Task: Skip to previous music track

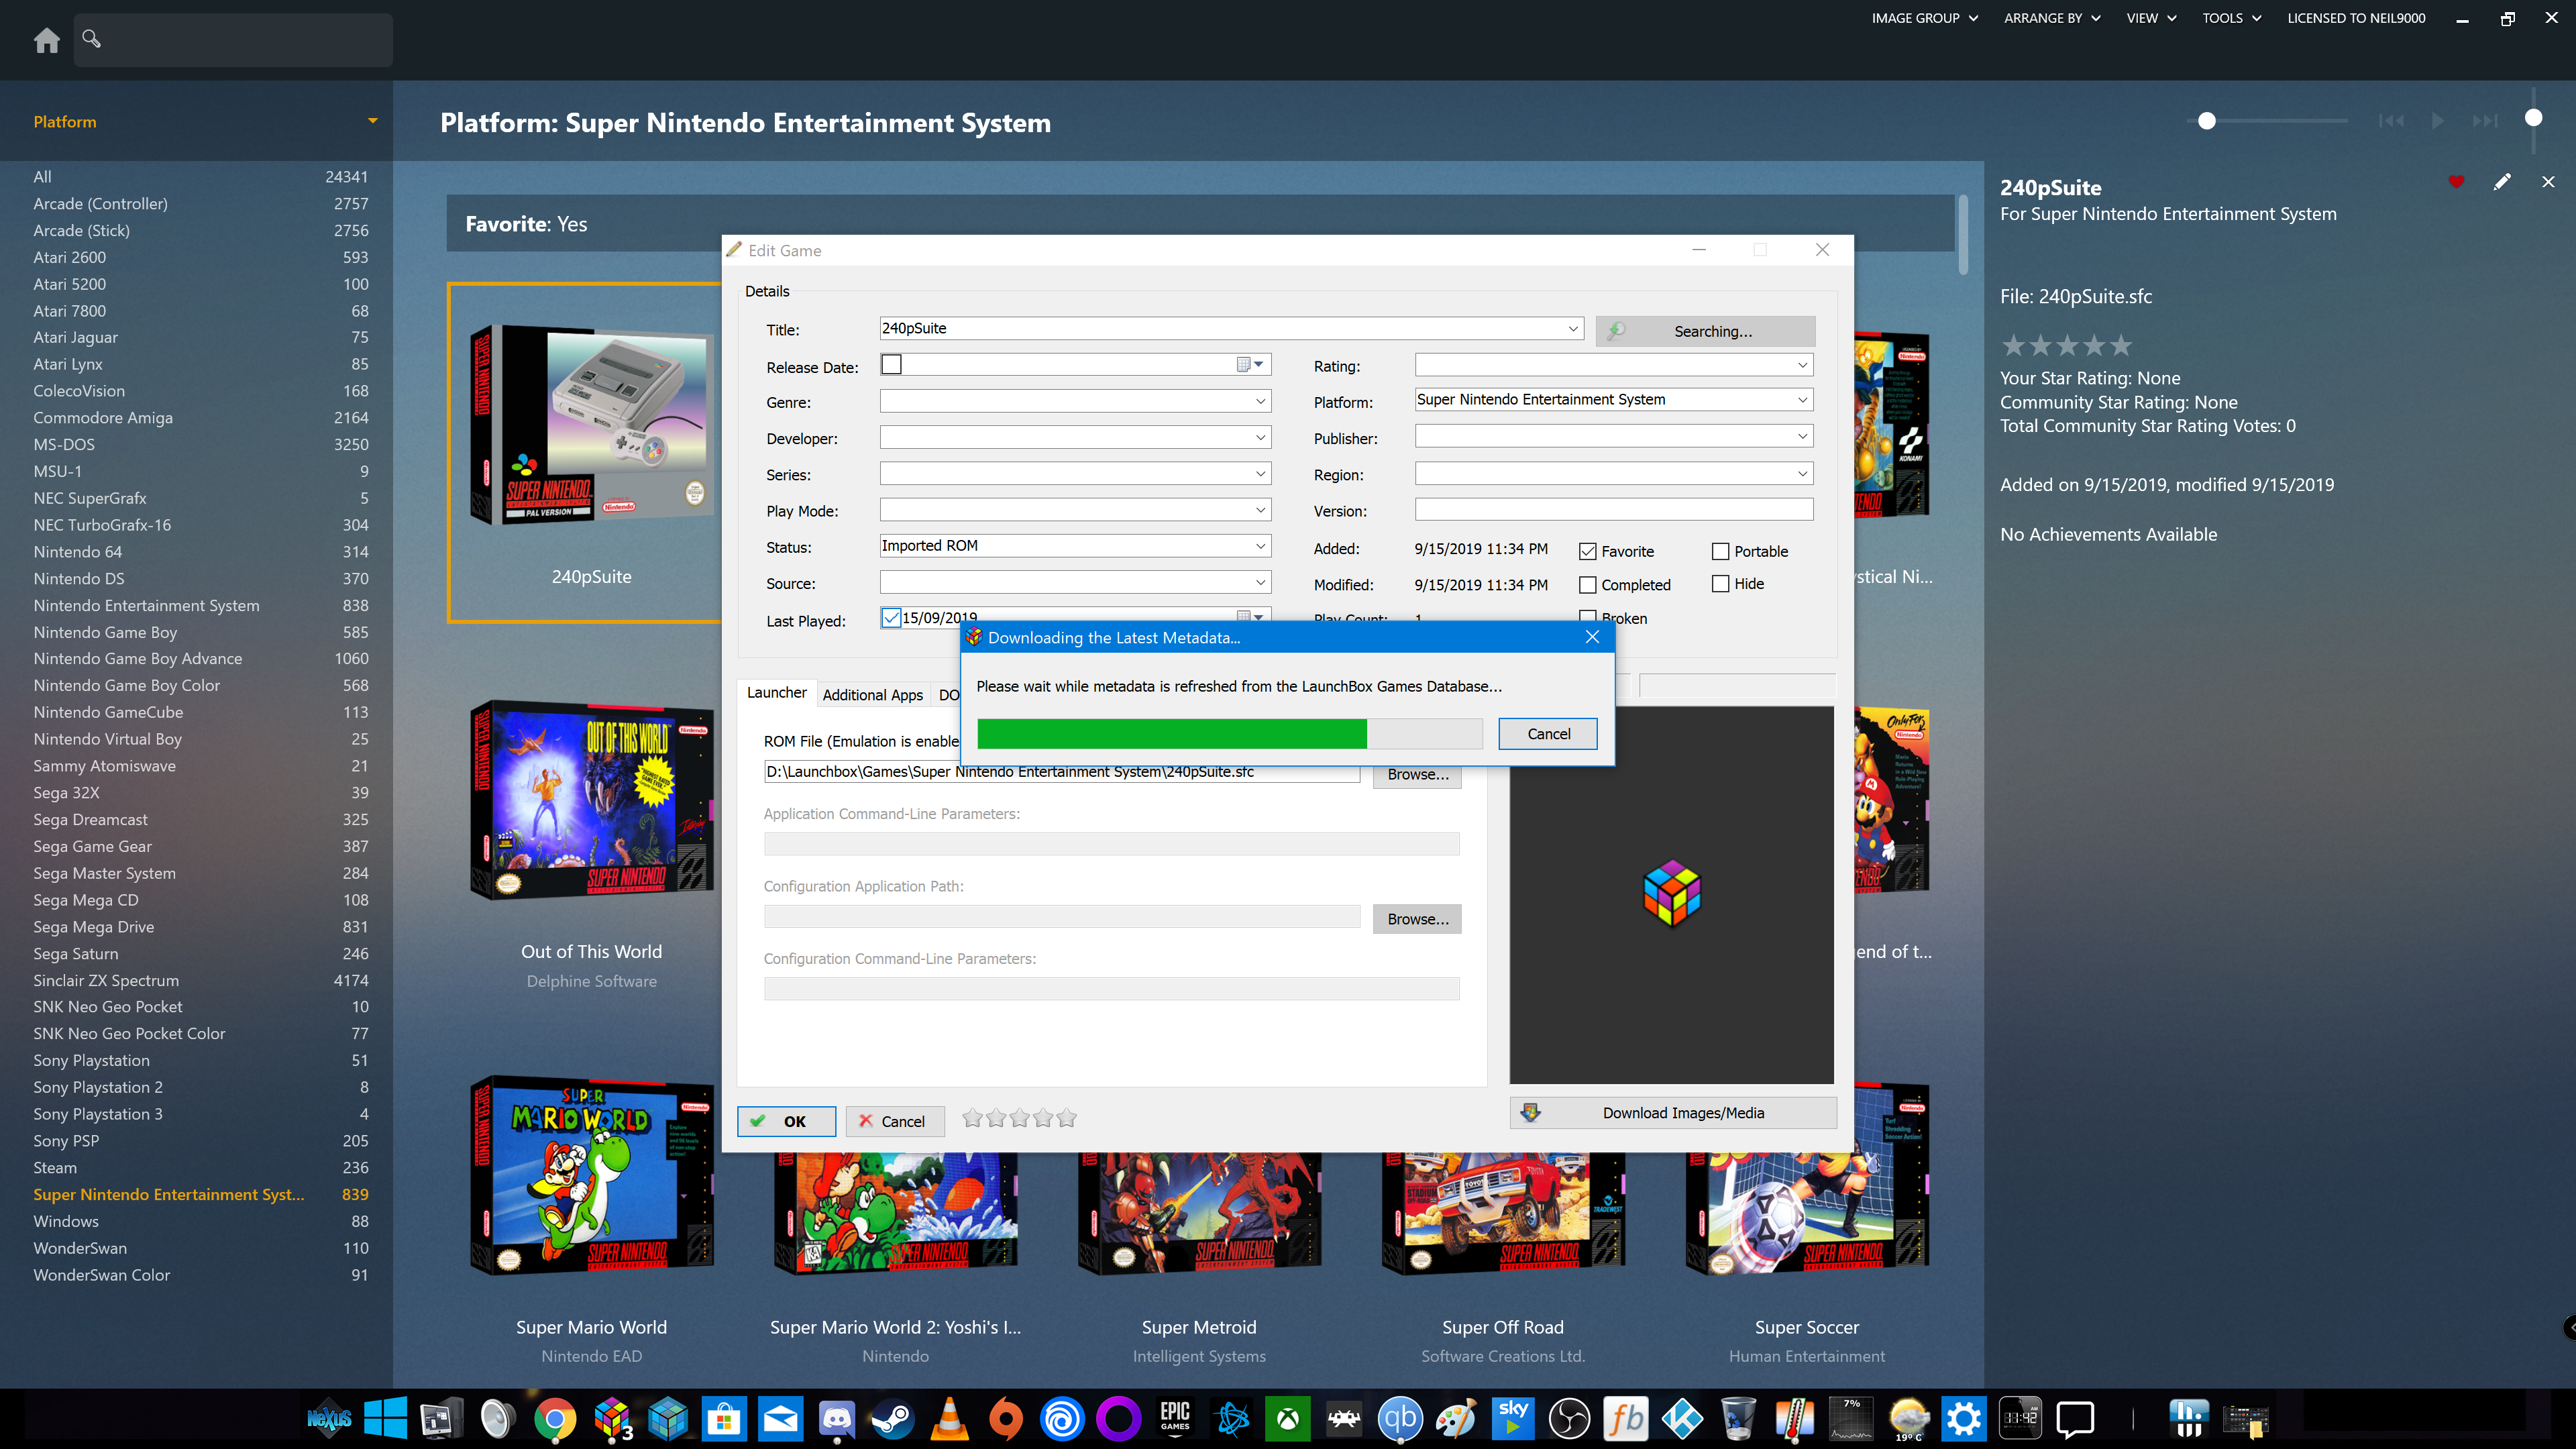Action: pyautogui.click(x=2391, y=121)
